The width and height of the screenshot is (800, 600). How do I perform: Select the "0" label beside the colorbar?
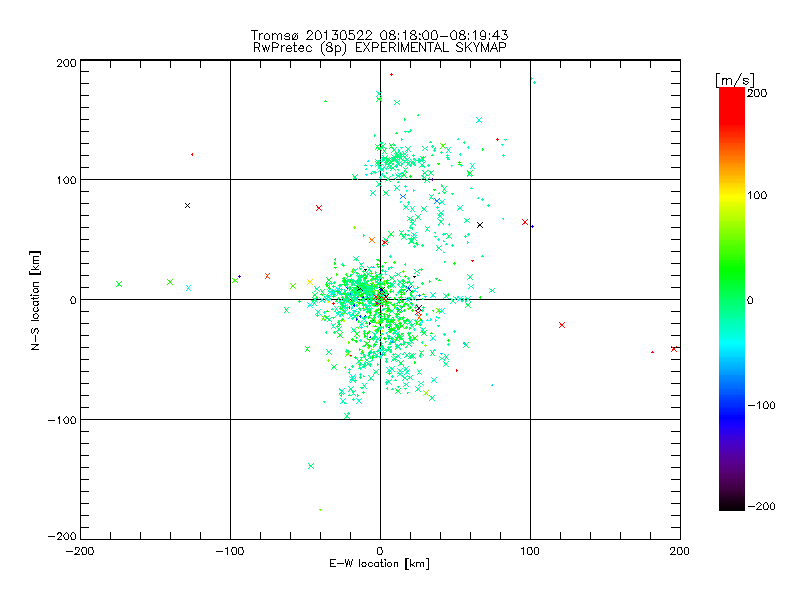(750, 300)
